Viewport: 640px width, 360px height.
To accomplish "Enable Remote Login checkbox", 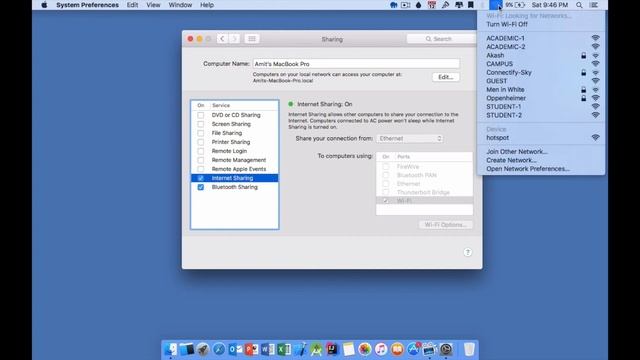I will click(200, 151).
